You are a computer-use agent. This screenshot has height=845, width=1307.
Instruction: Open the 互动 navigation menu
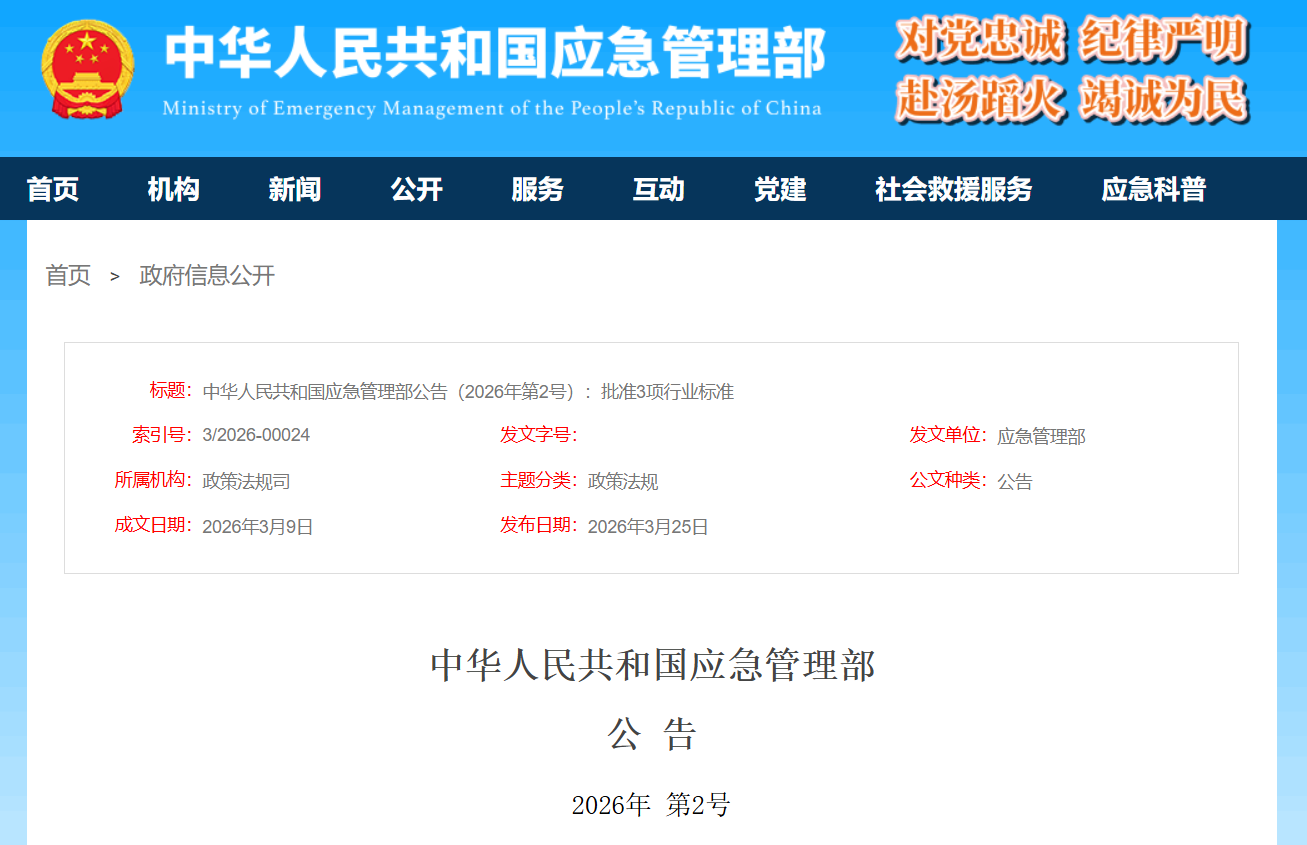tap(658, 189)
